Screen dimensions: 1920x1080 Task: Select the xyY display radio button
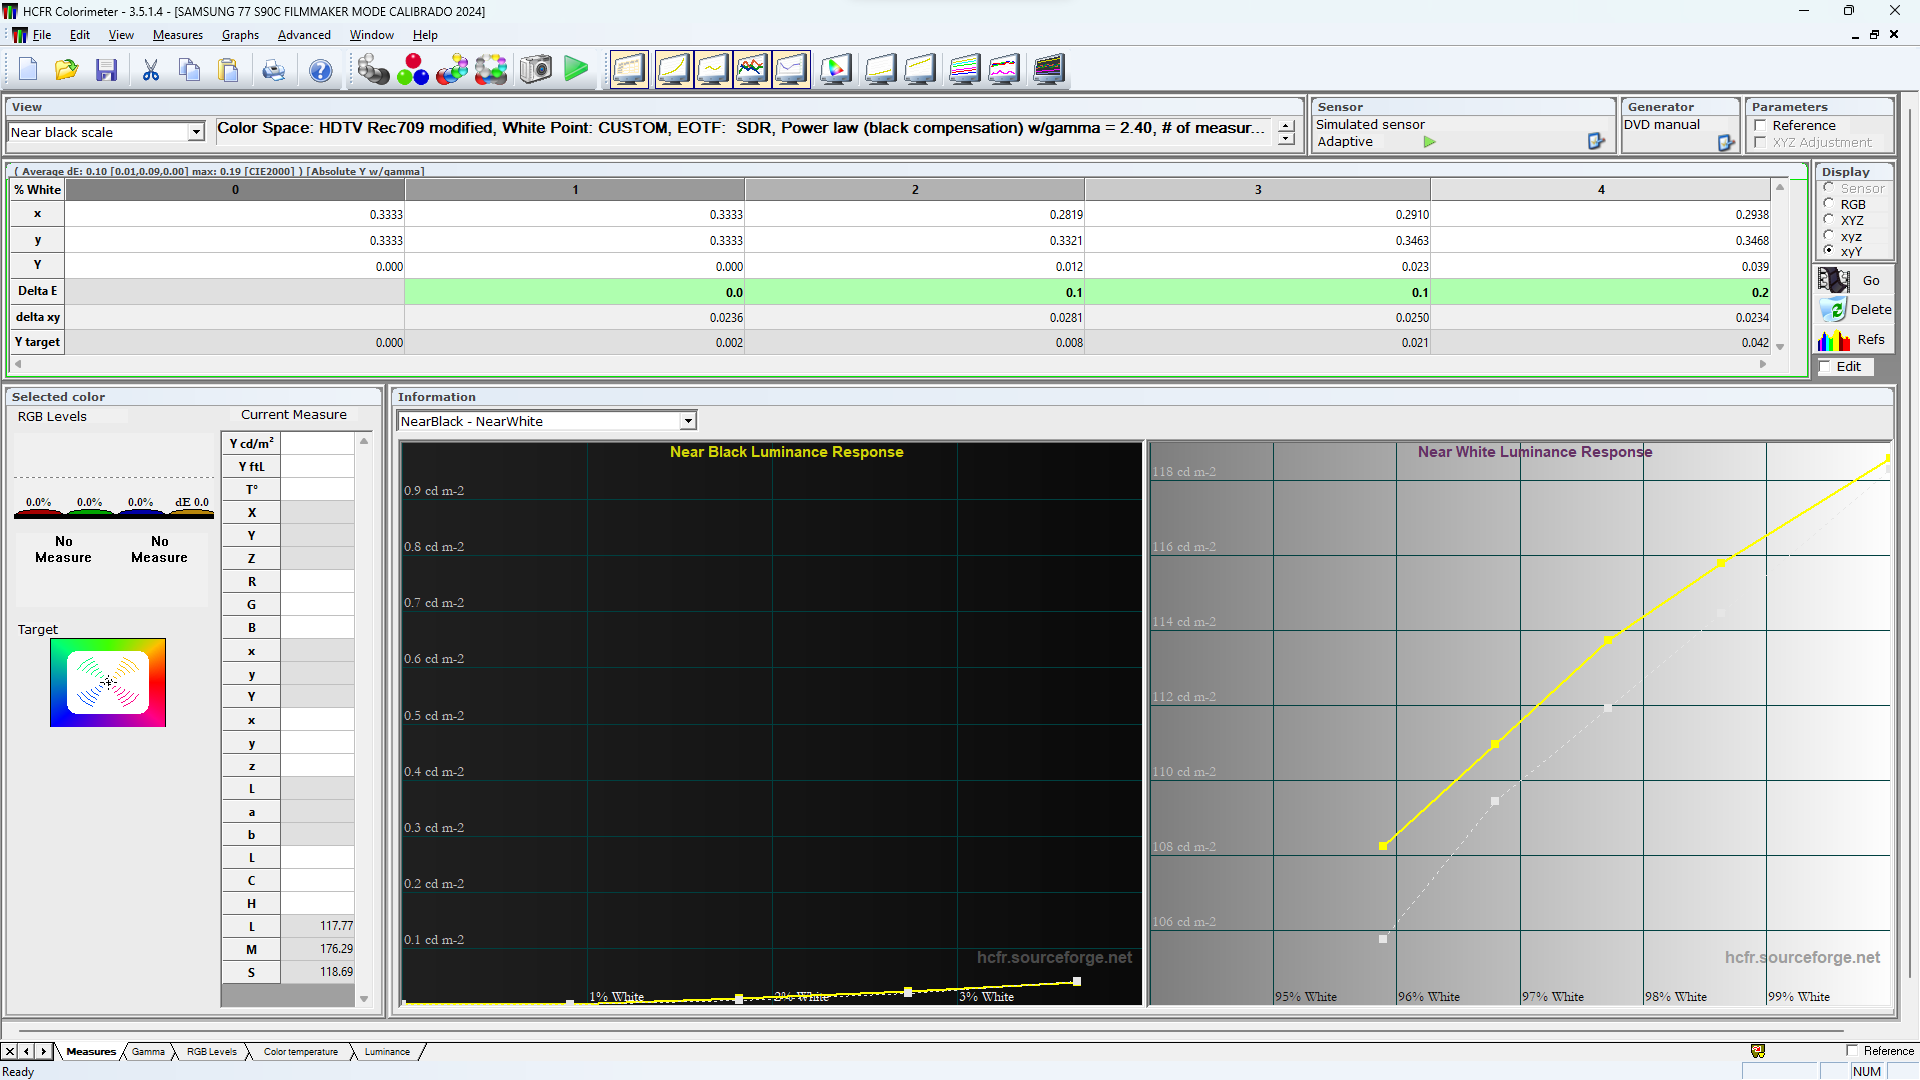[x=1829, y=251]
